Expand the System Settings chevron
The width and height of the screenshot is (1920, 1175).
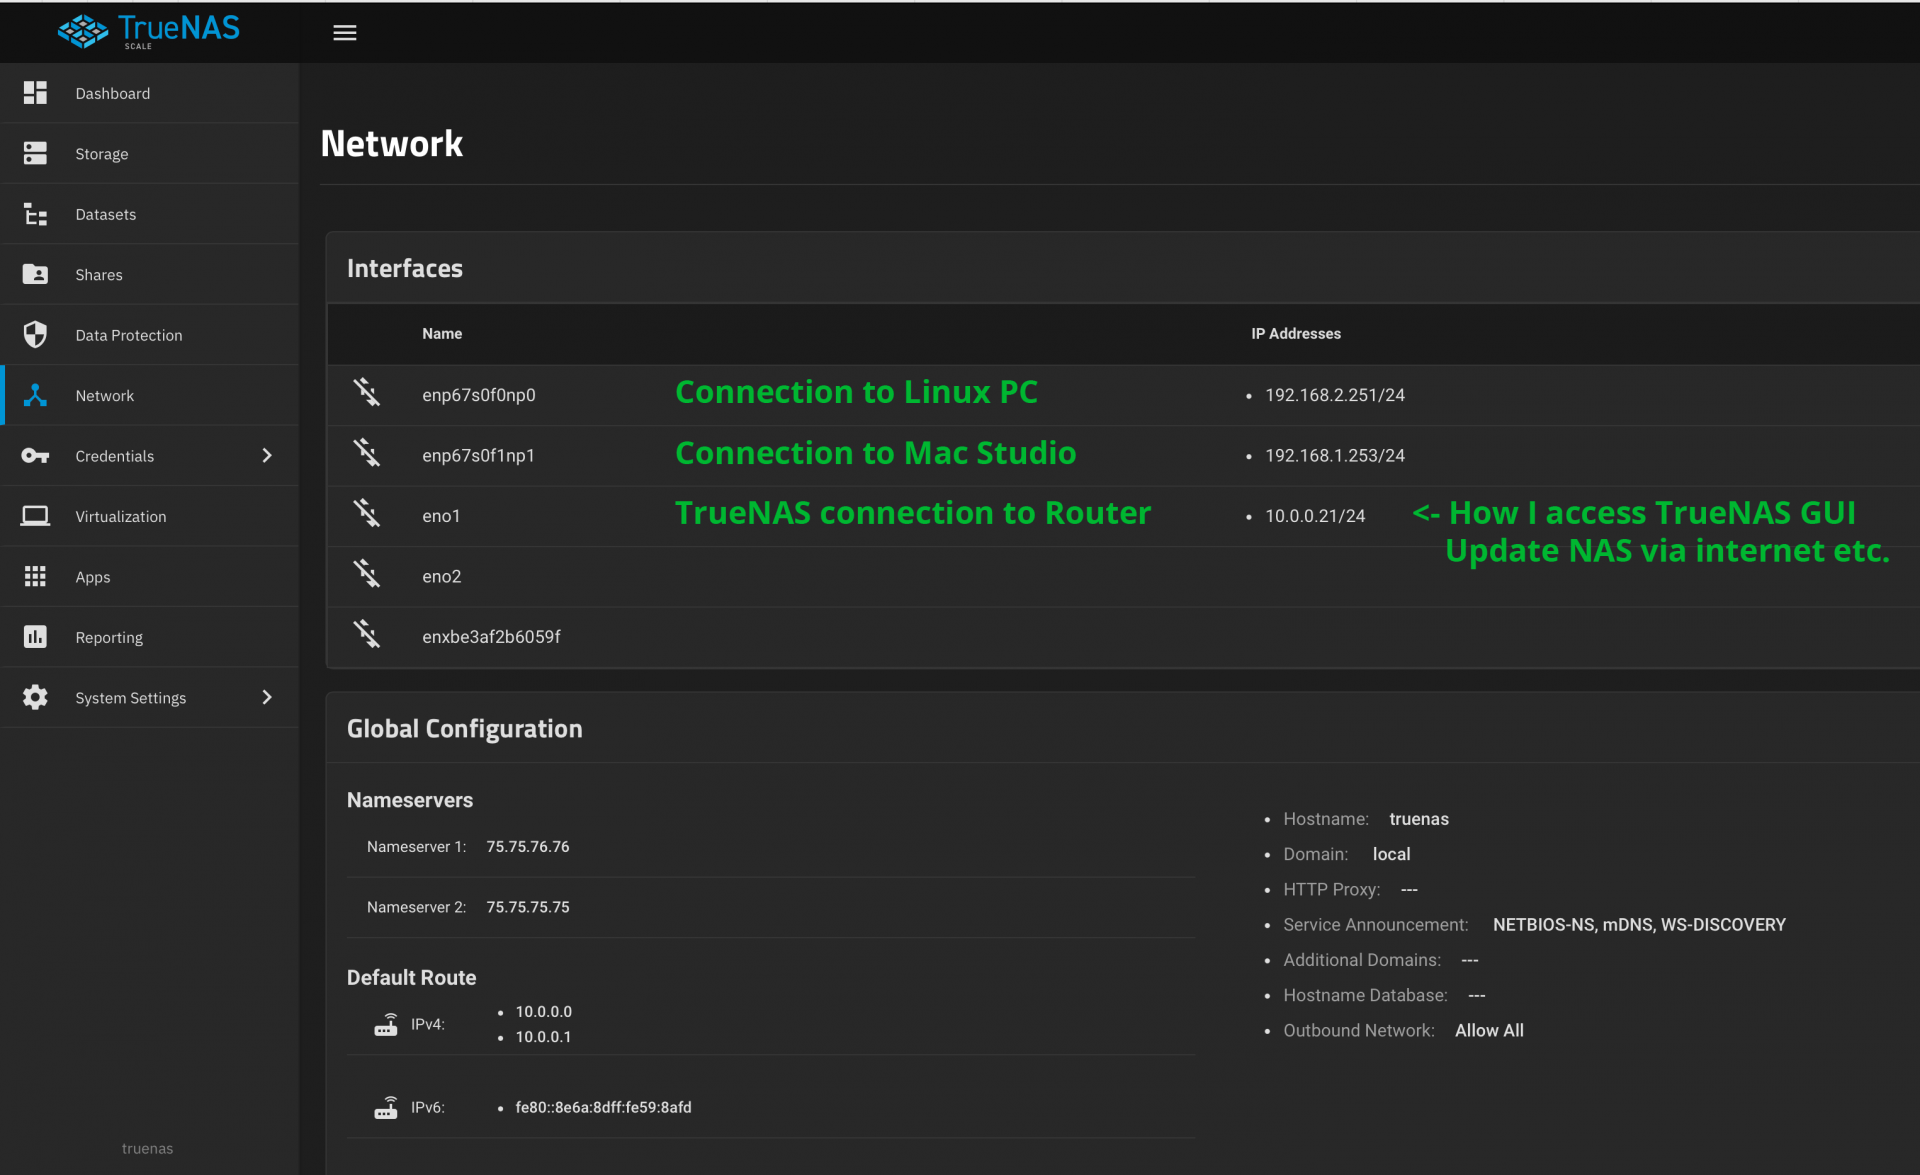pyautogui.click(x=267, y=697)
